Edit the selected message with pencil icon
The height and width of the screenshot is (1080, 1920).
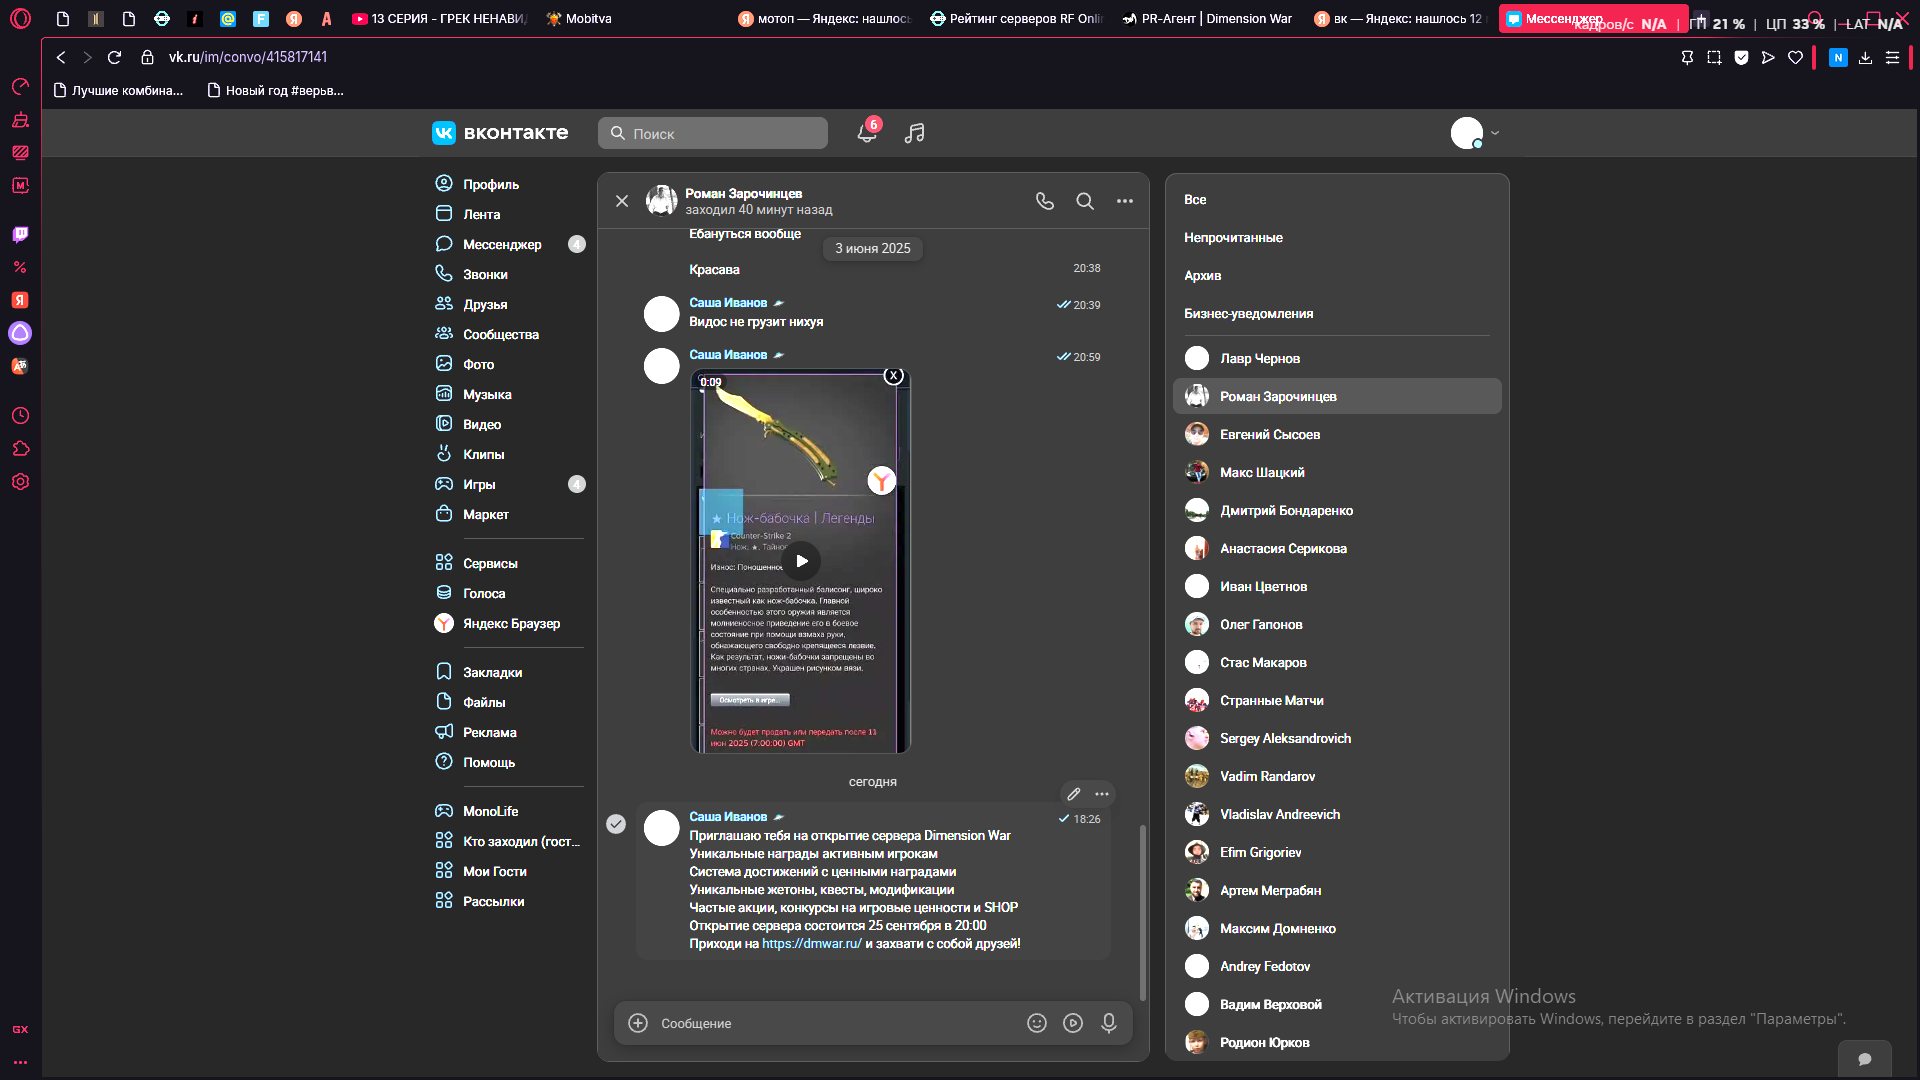pos(1074,794)
